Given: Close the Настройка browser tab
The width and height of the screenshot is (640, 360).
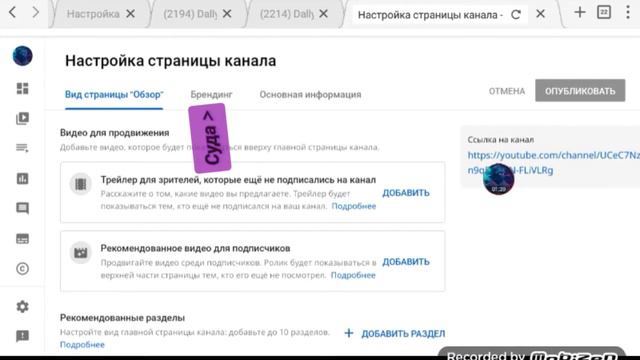Looking at the screenshot, I should (x=131, y=14).
